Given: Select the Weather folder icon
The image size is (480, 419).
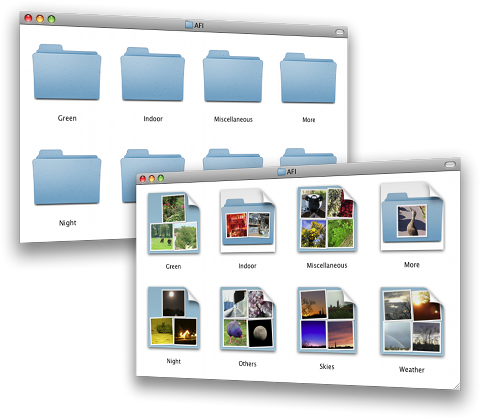Looking at the screenshot, I should click(x=412, y=322).
